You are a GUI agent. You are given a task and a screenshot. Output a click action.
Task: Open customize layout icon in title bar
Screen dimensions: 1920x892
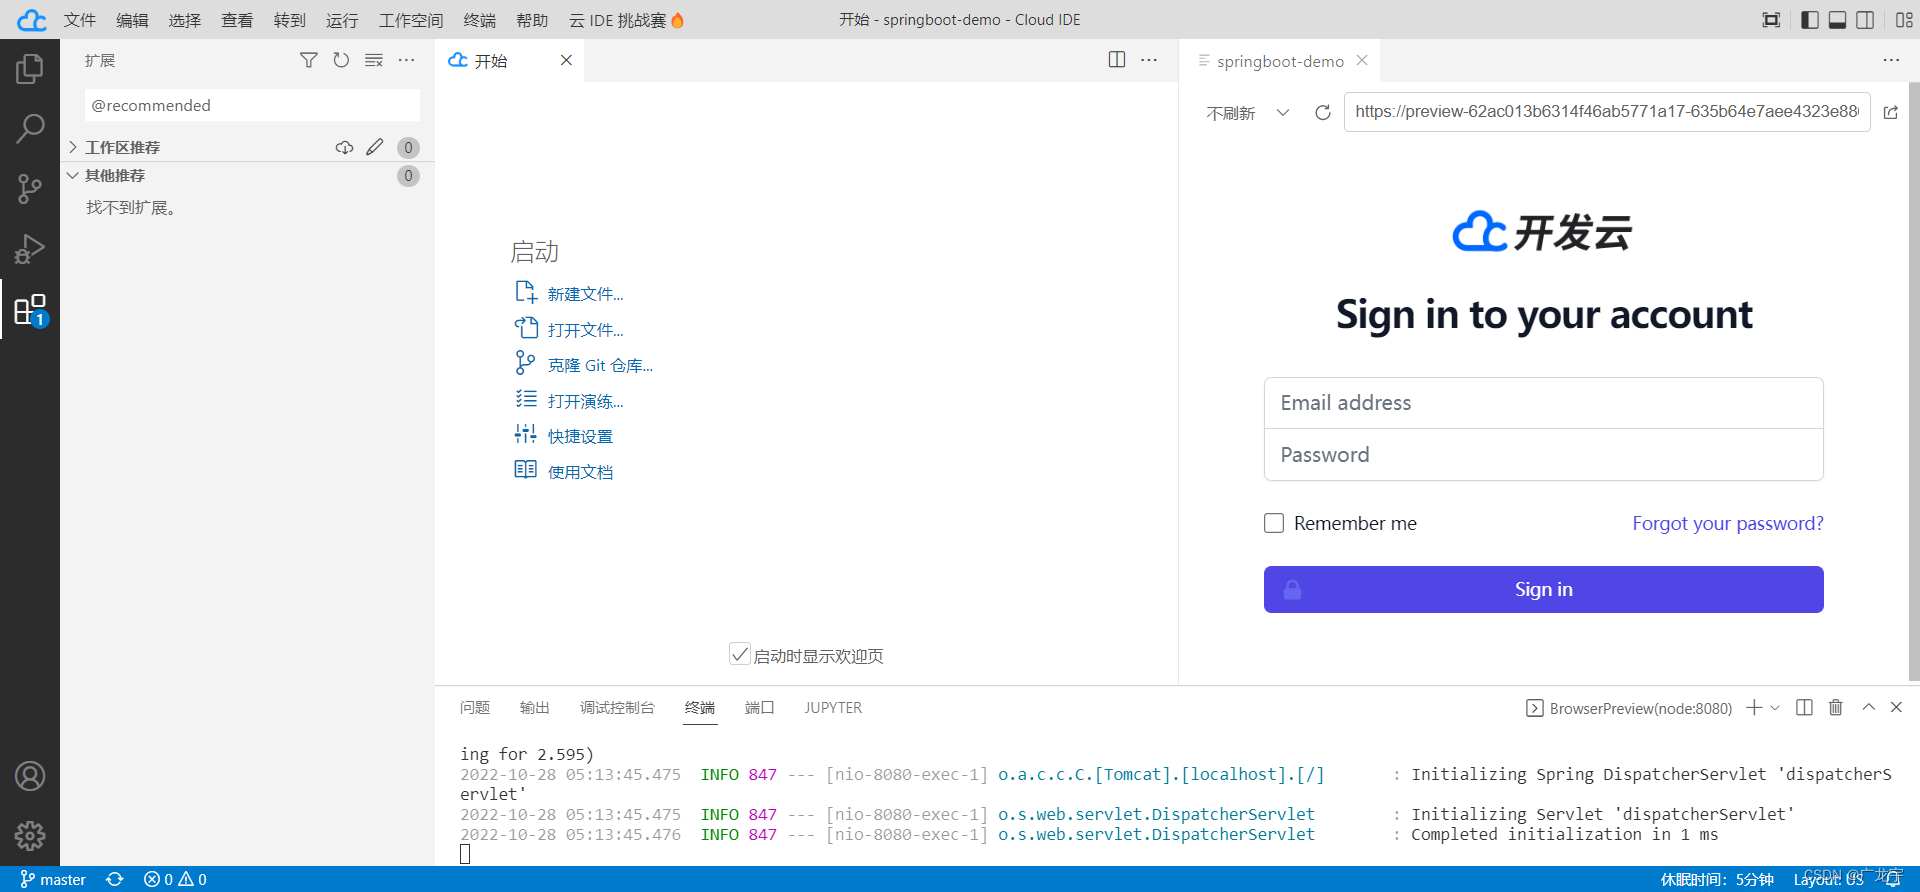(x=1904, y=20)
